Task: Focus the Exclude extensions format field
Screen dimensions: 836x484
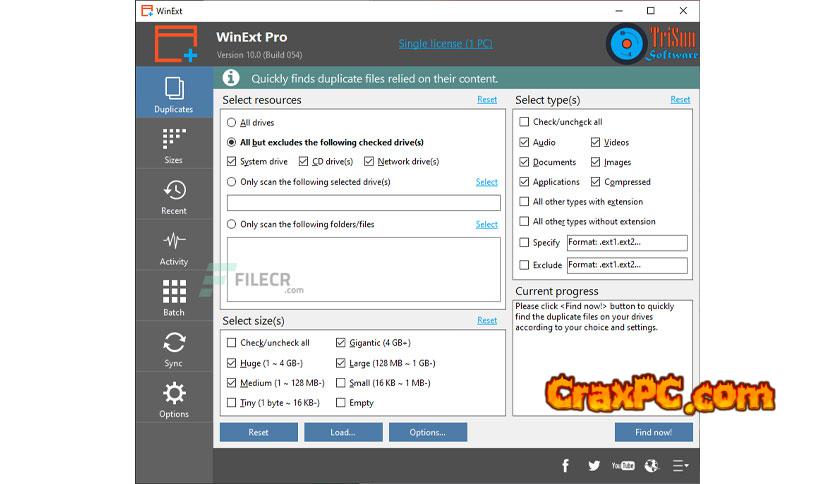Action: point(627,265)
